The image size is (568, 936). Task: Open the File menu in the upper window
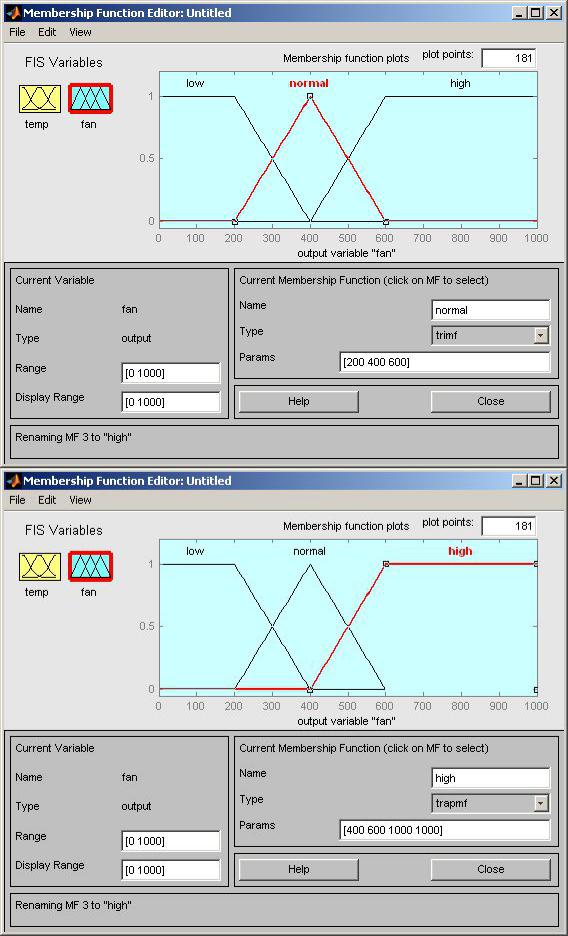tap(17, 32)
